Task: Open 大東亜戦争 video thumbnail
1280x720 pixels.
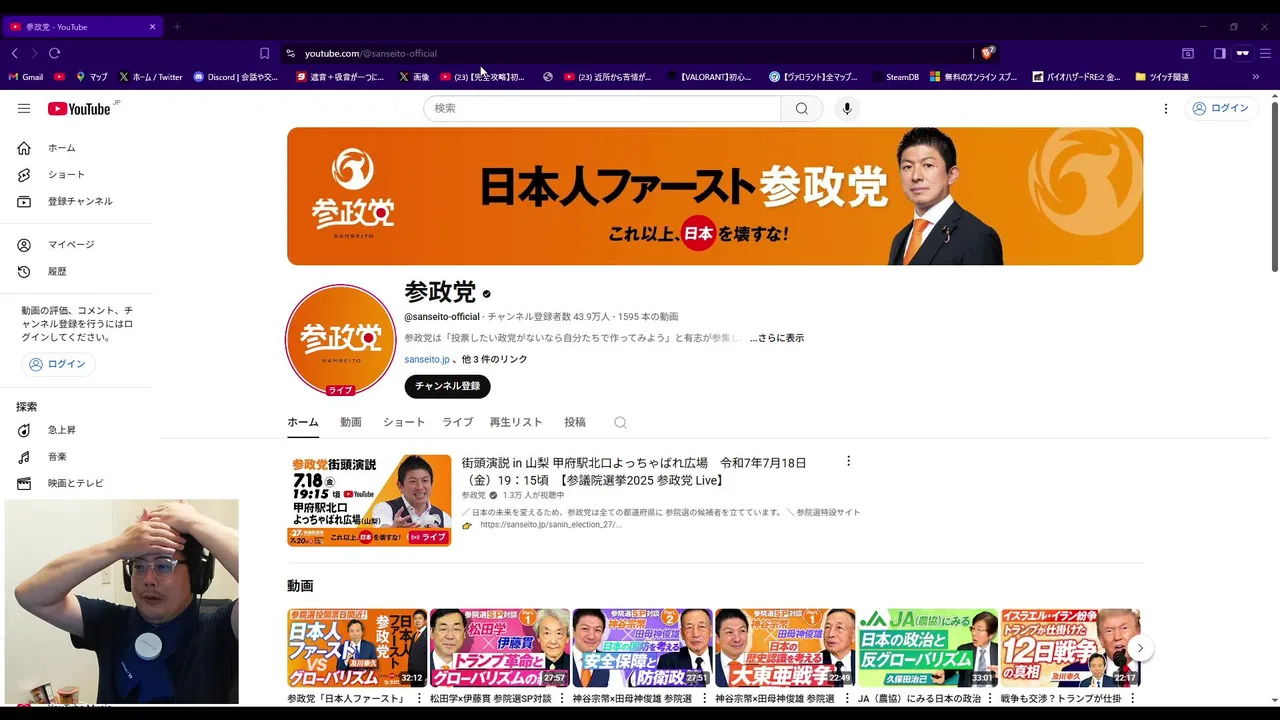Action: point(785,648)
